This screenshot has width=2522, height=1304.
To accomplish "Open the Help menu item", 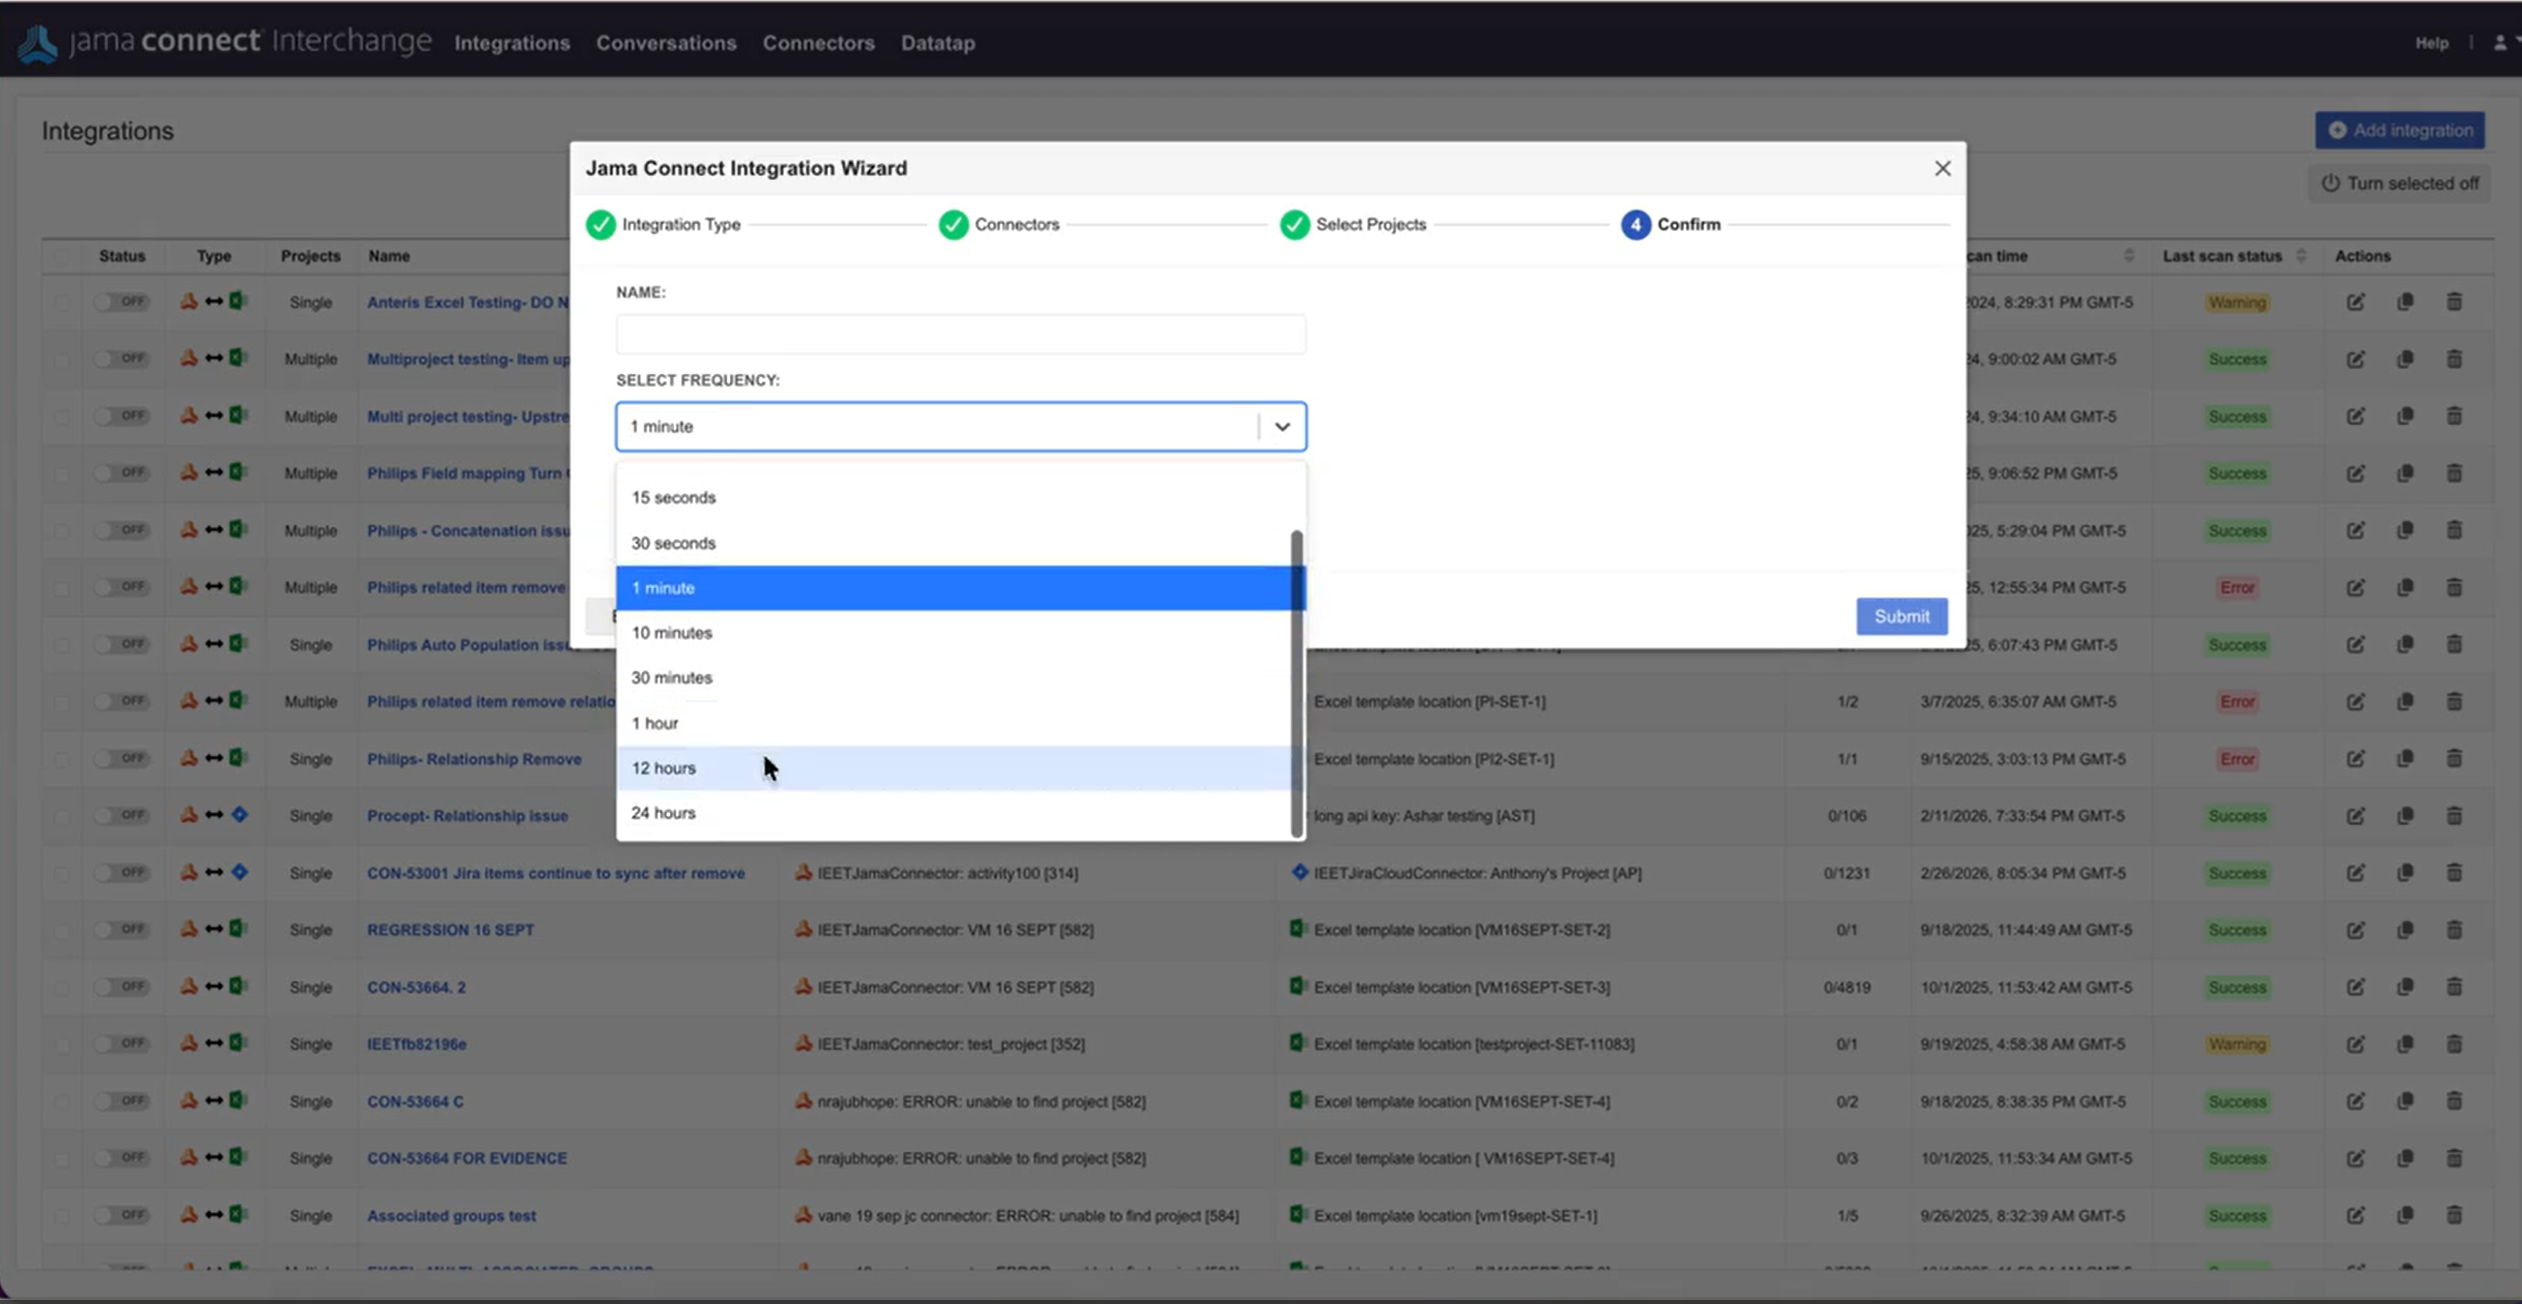I will (2431, 43).
